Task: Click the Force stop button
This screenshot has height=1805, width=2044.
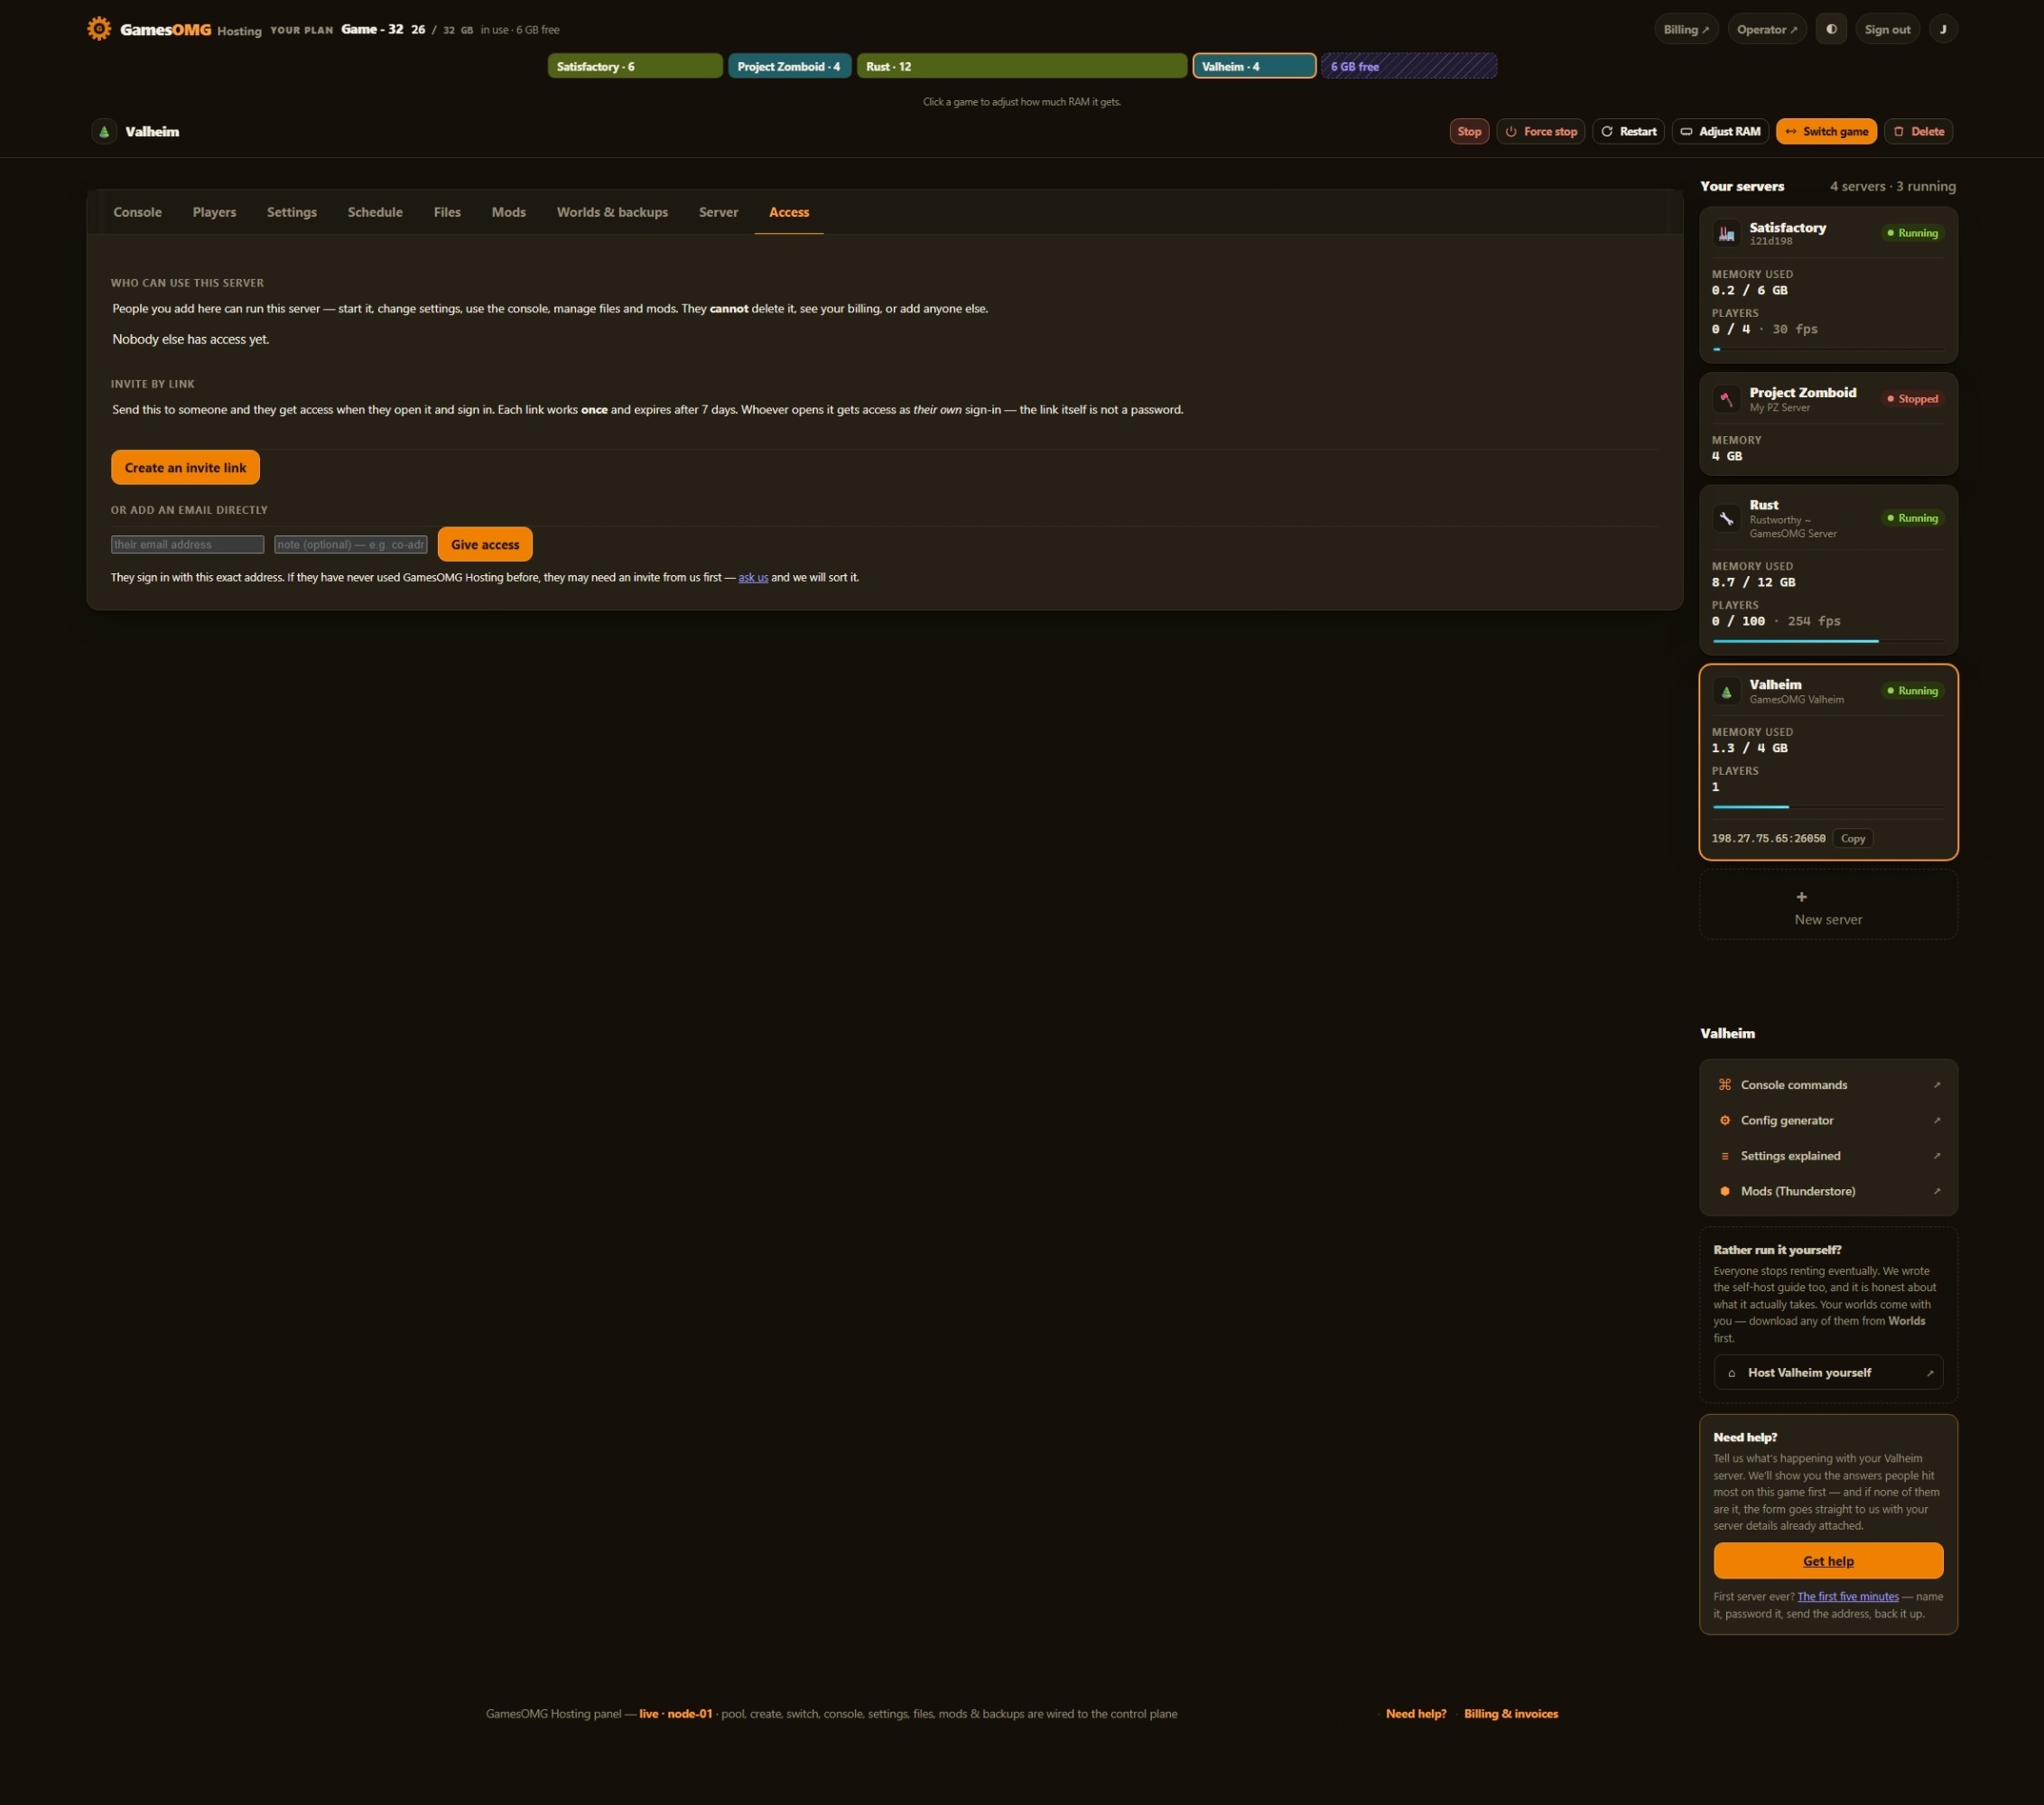Action: 1540,131
